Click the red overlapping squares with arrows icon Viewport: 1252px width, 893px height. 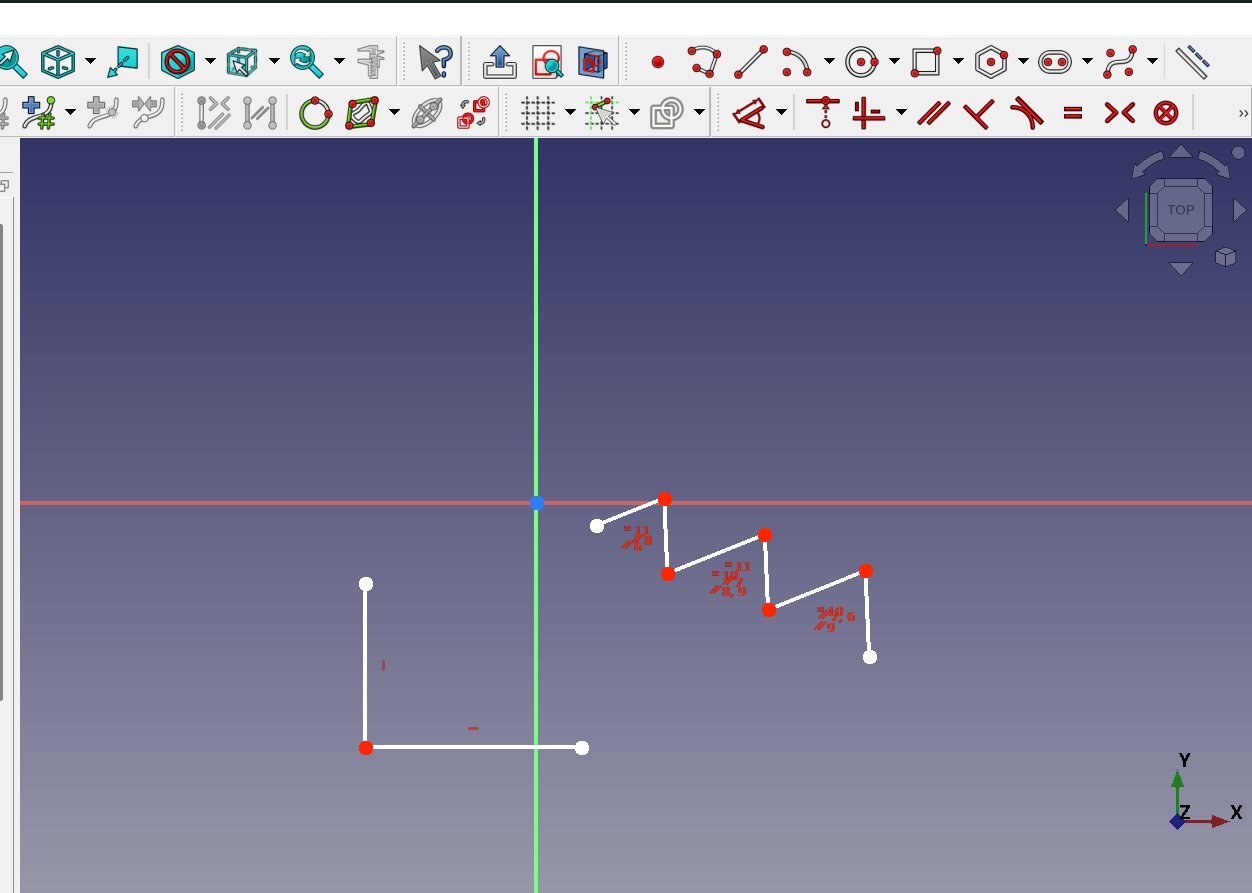(474, 113)
